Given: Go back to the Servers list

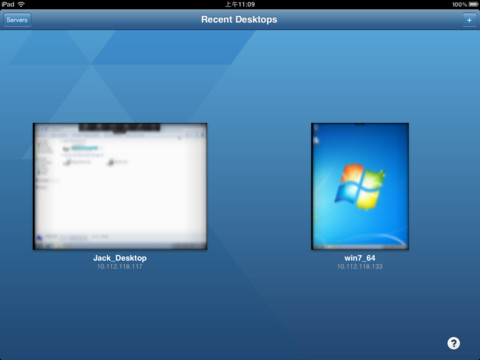Looking at the screenshot, I should click(17, 20).
